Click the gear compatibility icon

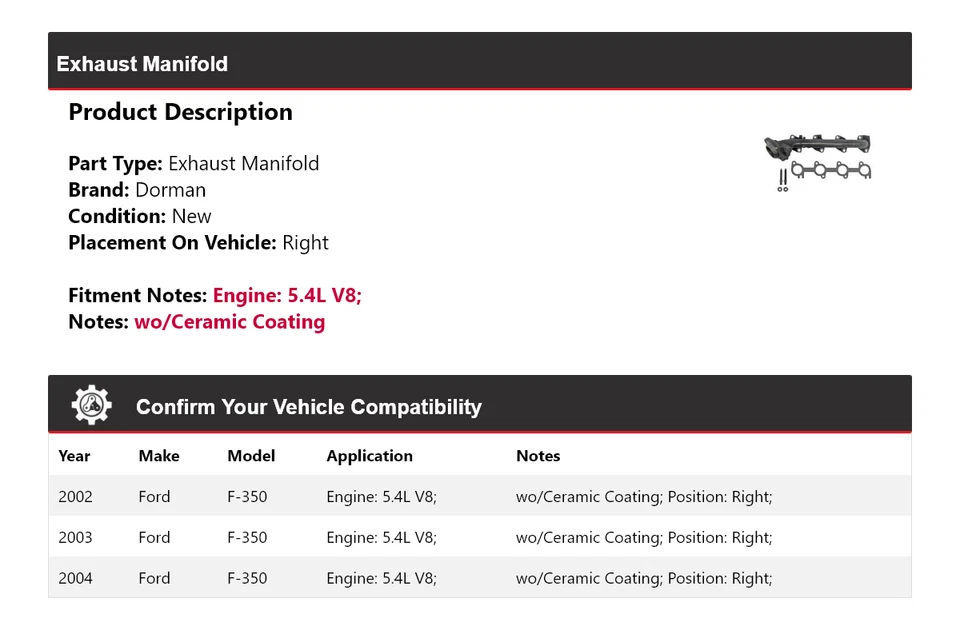[x=91, y=406]
